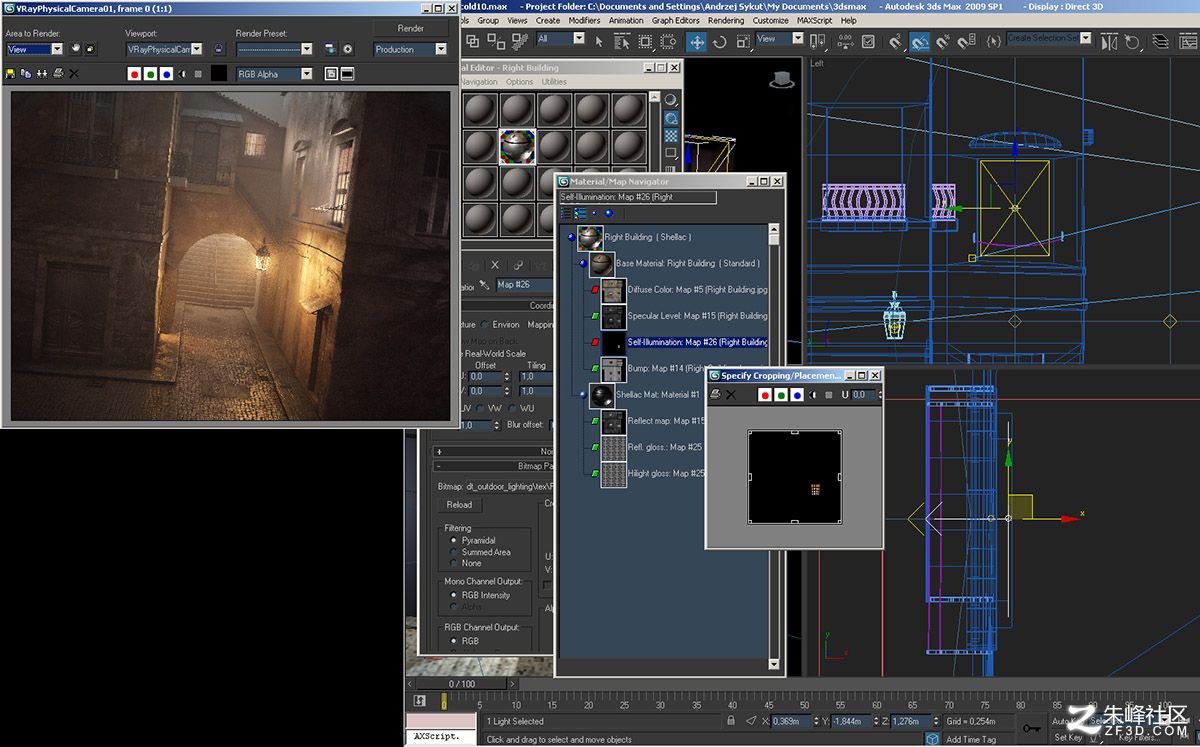Select the Diffuse Color Map #5 entry
This screenshot has width=1200, height=747.
pyautogui.click(x=697, y=290)
